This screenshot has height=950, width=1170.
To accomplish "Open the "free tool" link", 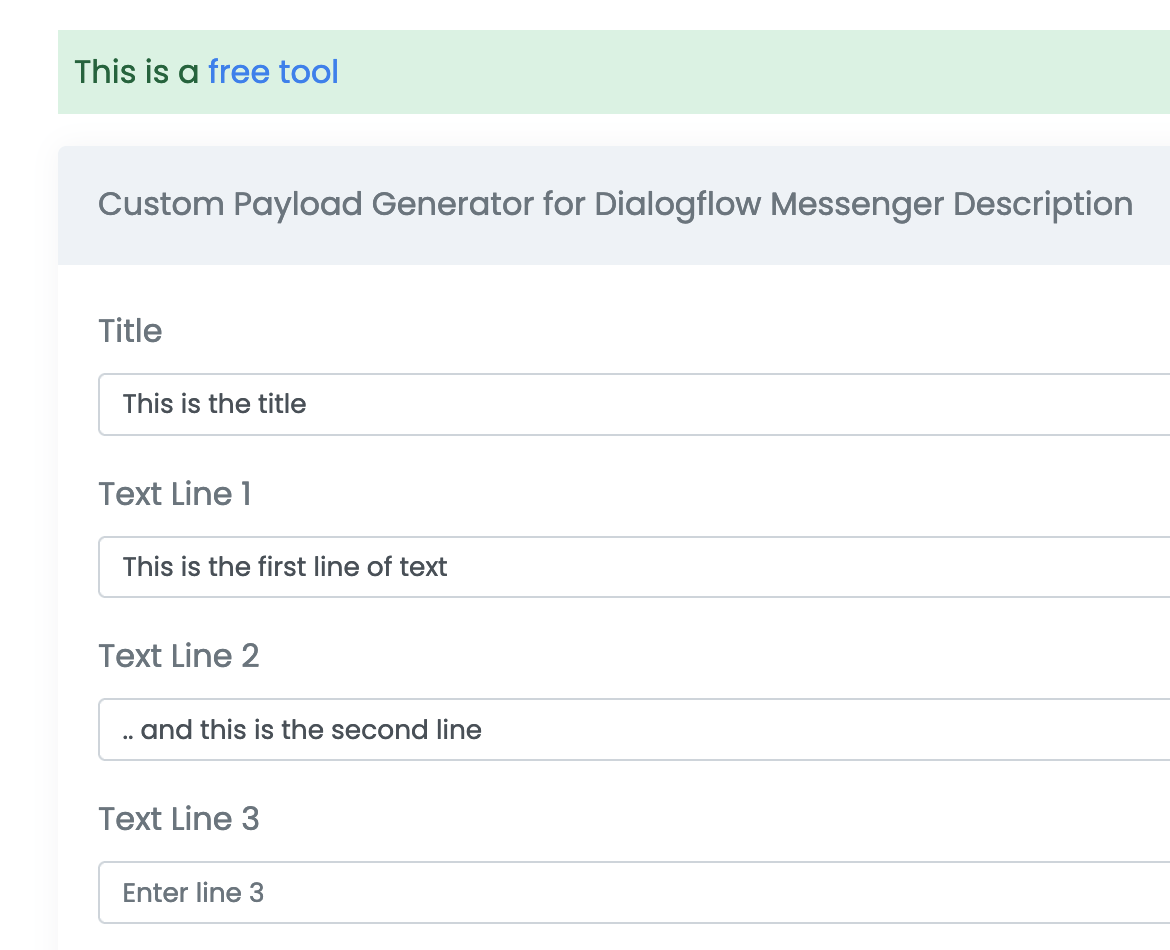I will coord(273,72).
